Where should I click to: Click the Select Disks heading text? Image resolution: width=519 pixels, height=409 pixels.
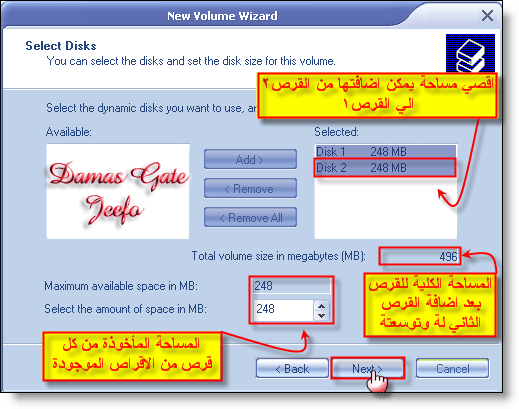(x=61, y=46)
